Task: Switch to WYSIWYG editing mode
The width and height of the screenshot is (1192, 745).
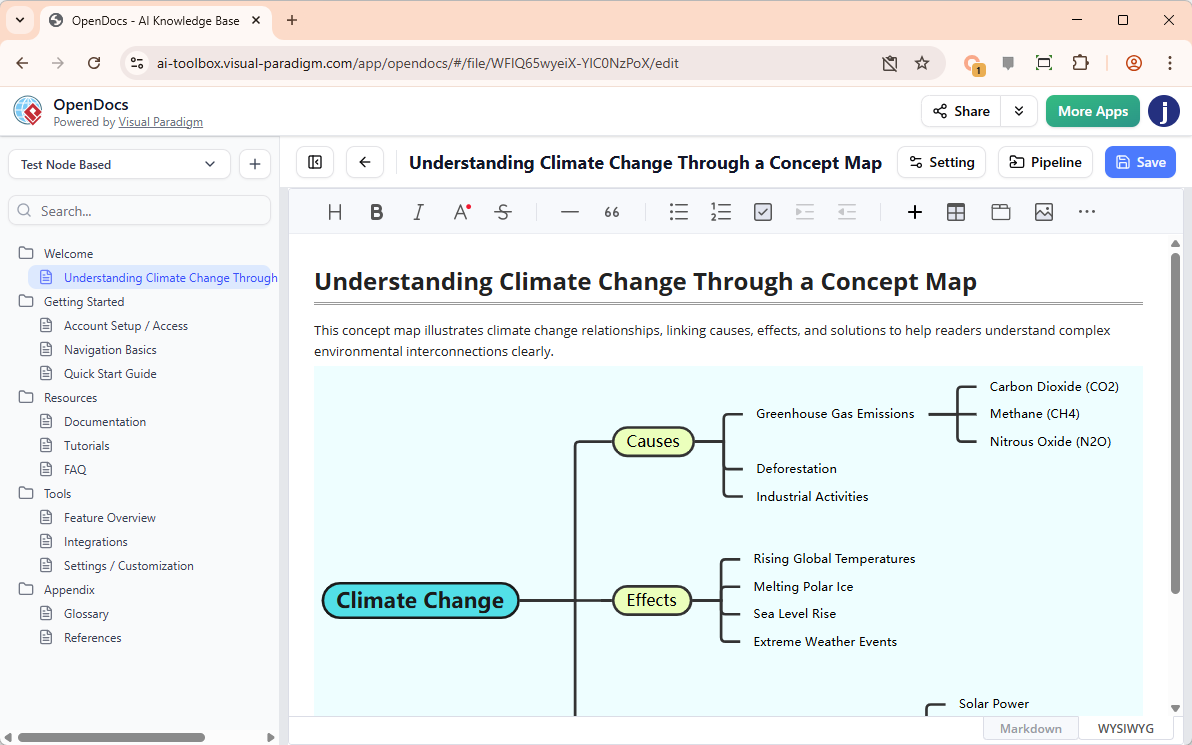Action: 1125,728
